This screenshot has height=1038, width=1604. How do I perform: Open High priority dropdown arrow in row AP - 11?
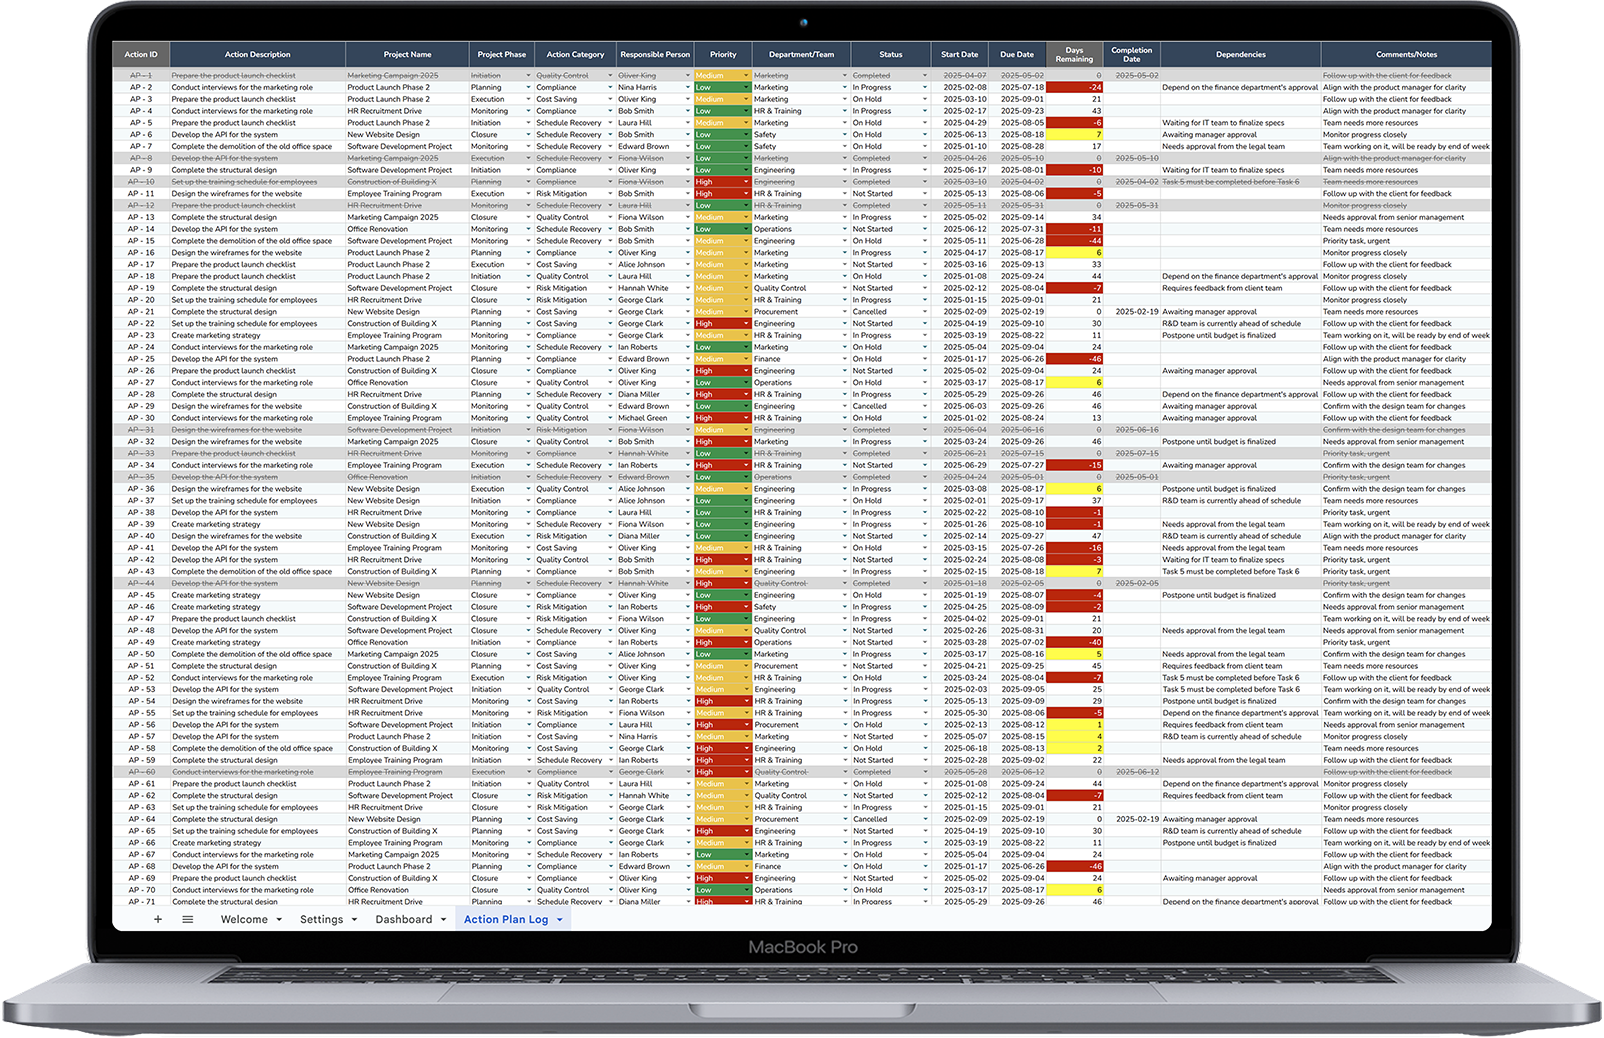coord(745,194)
